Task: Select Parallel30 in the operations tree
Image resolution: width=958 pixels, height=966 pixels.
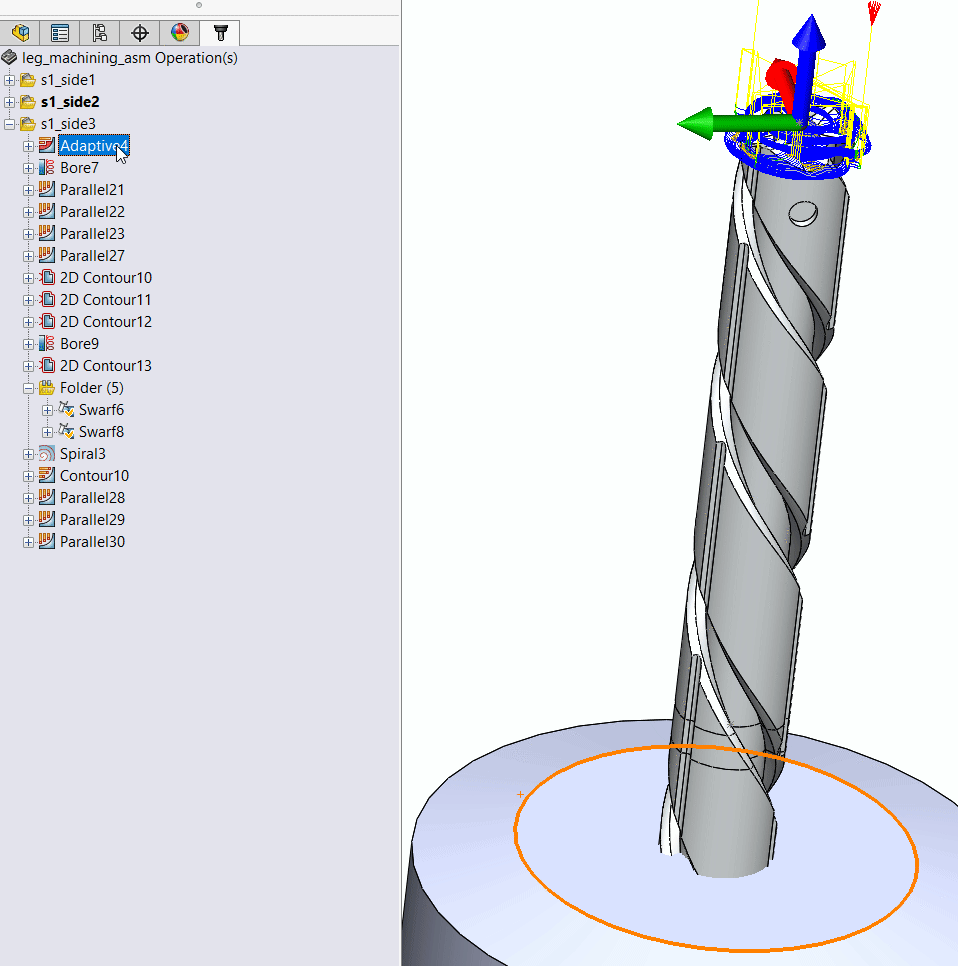Action: tap(92, 542)
